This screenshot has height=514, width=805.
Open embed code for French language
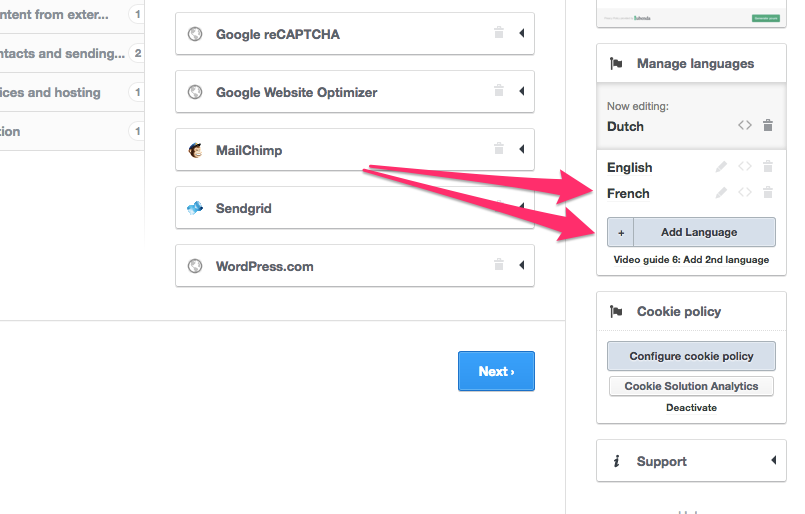point(745,193)
